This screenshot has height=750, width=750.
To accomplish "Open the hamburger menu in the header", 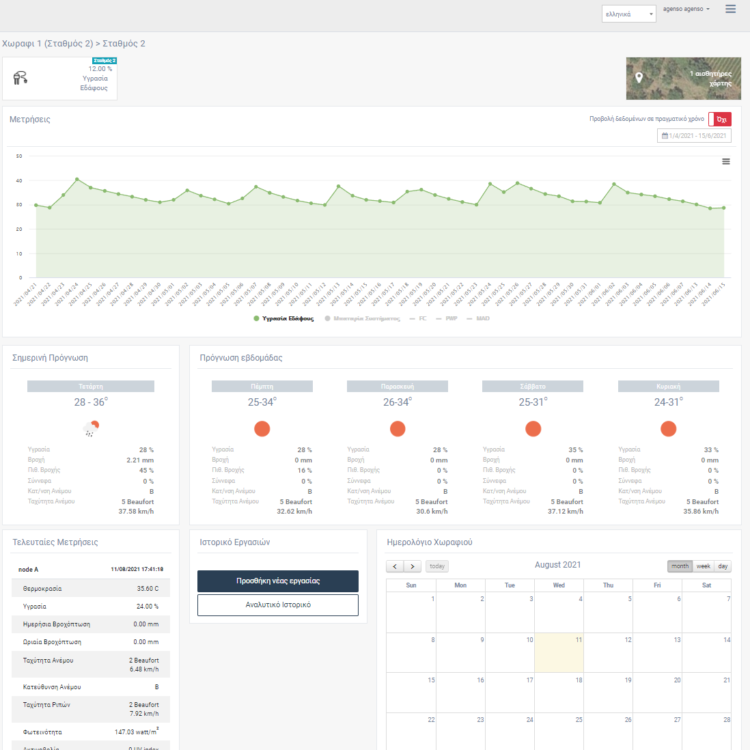I will pyautogui.click(x=731, y=9).
